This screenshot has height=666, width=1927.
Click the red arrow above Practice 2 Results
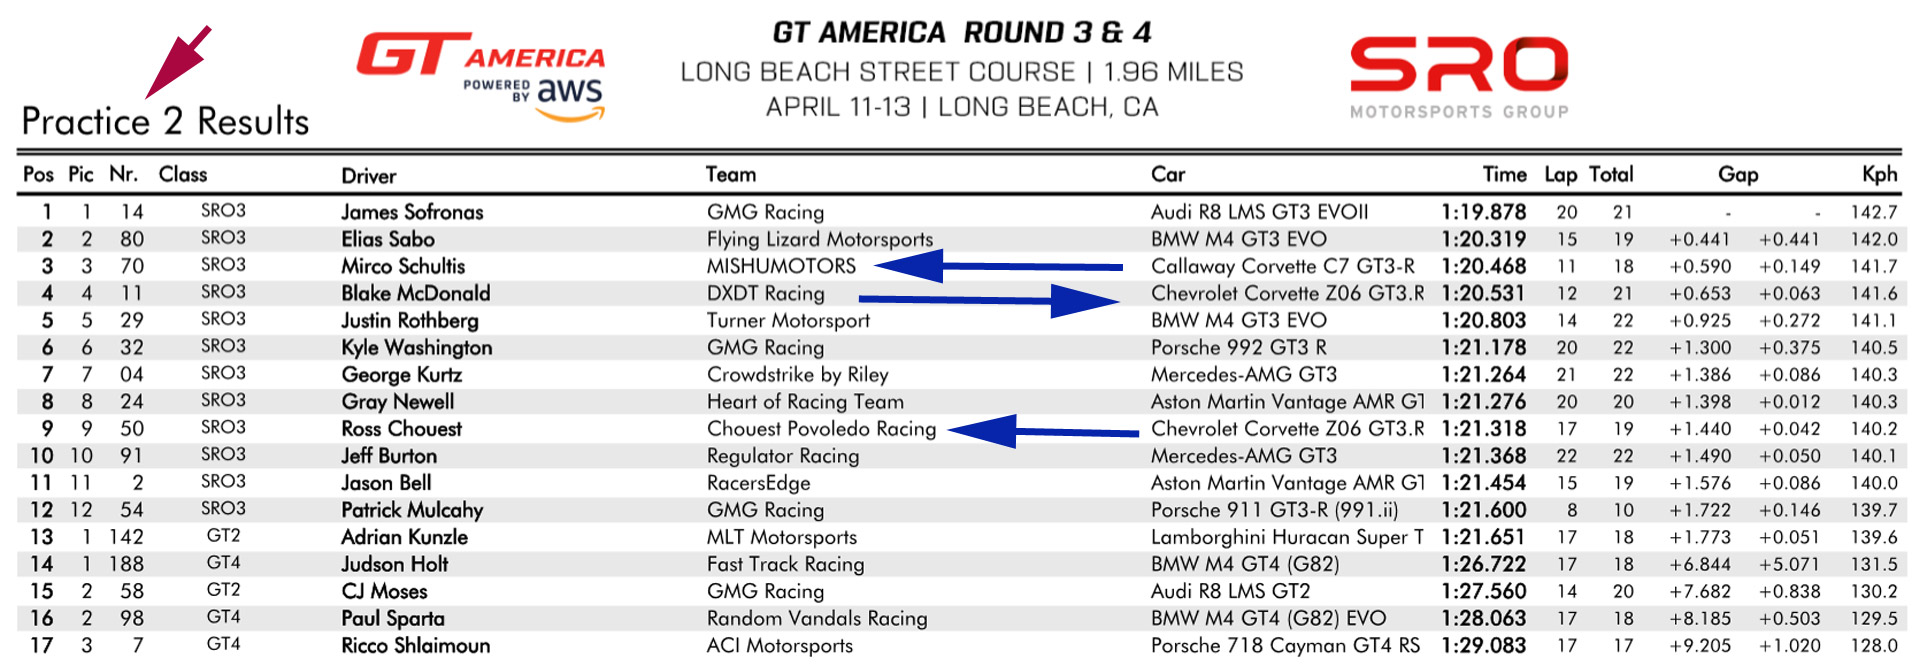[x=179, y=62]
